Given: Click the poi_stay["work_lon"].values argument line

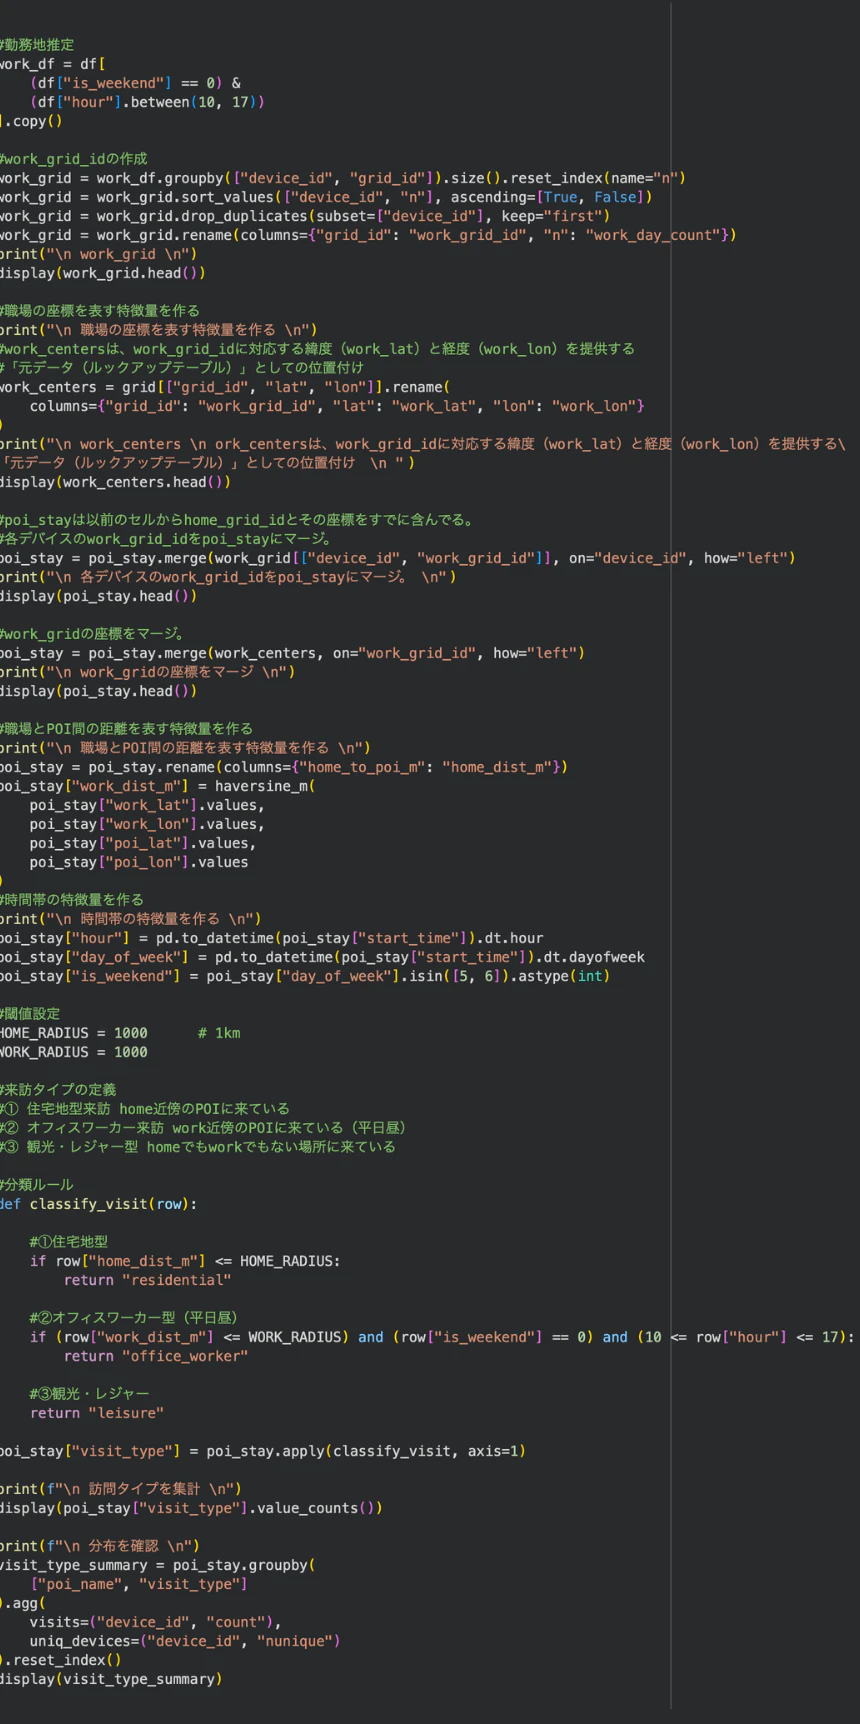Looking at the screenshot, I should pos(147,824).
